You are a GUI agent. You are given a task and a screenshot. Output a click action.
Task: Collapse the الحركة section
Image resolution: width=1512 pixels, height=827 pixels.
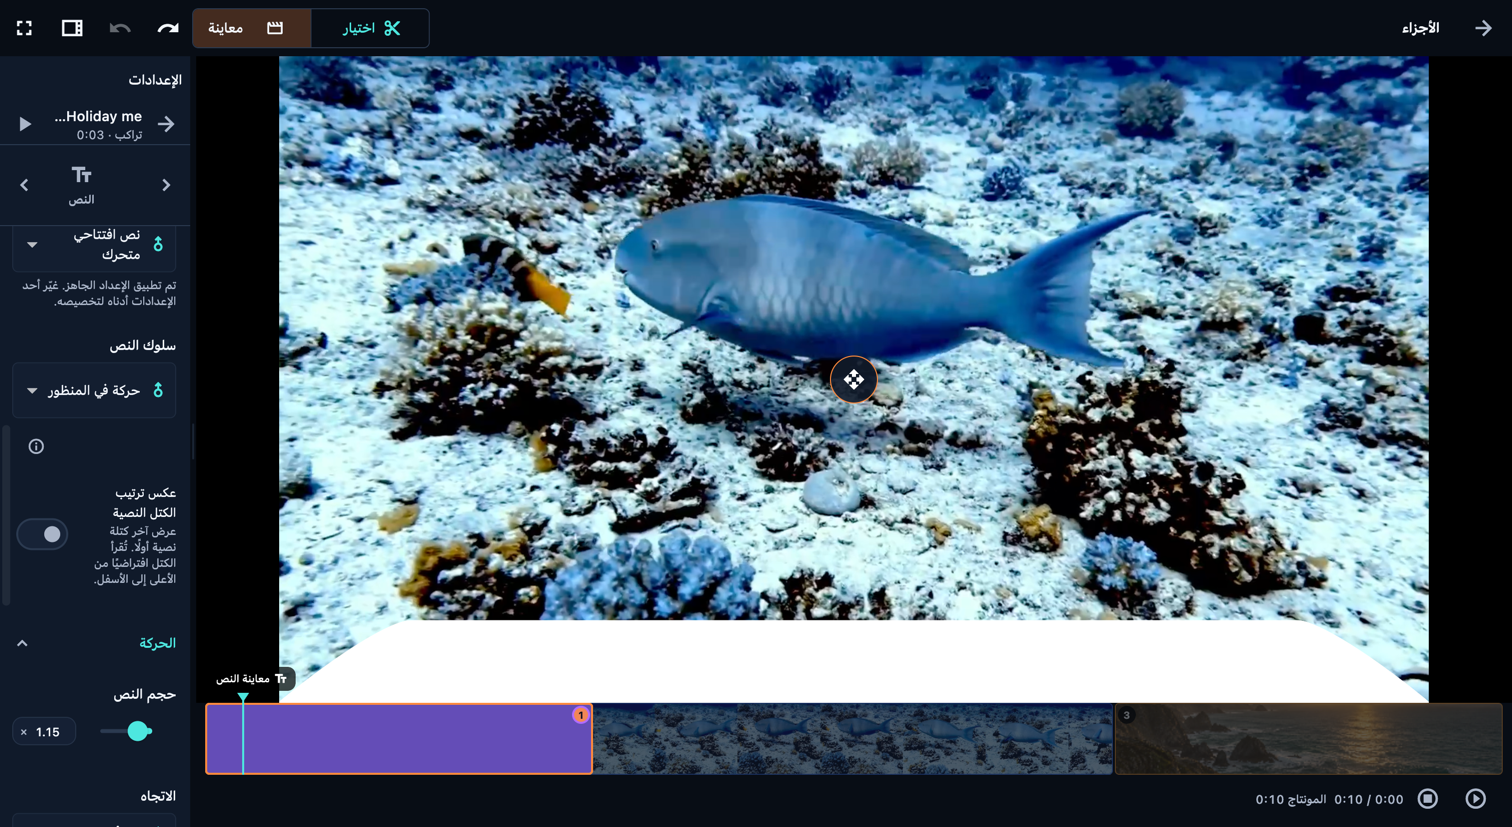click(x=22, y=643)
